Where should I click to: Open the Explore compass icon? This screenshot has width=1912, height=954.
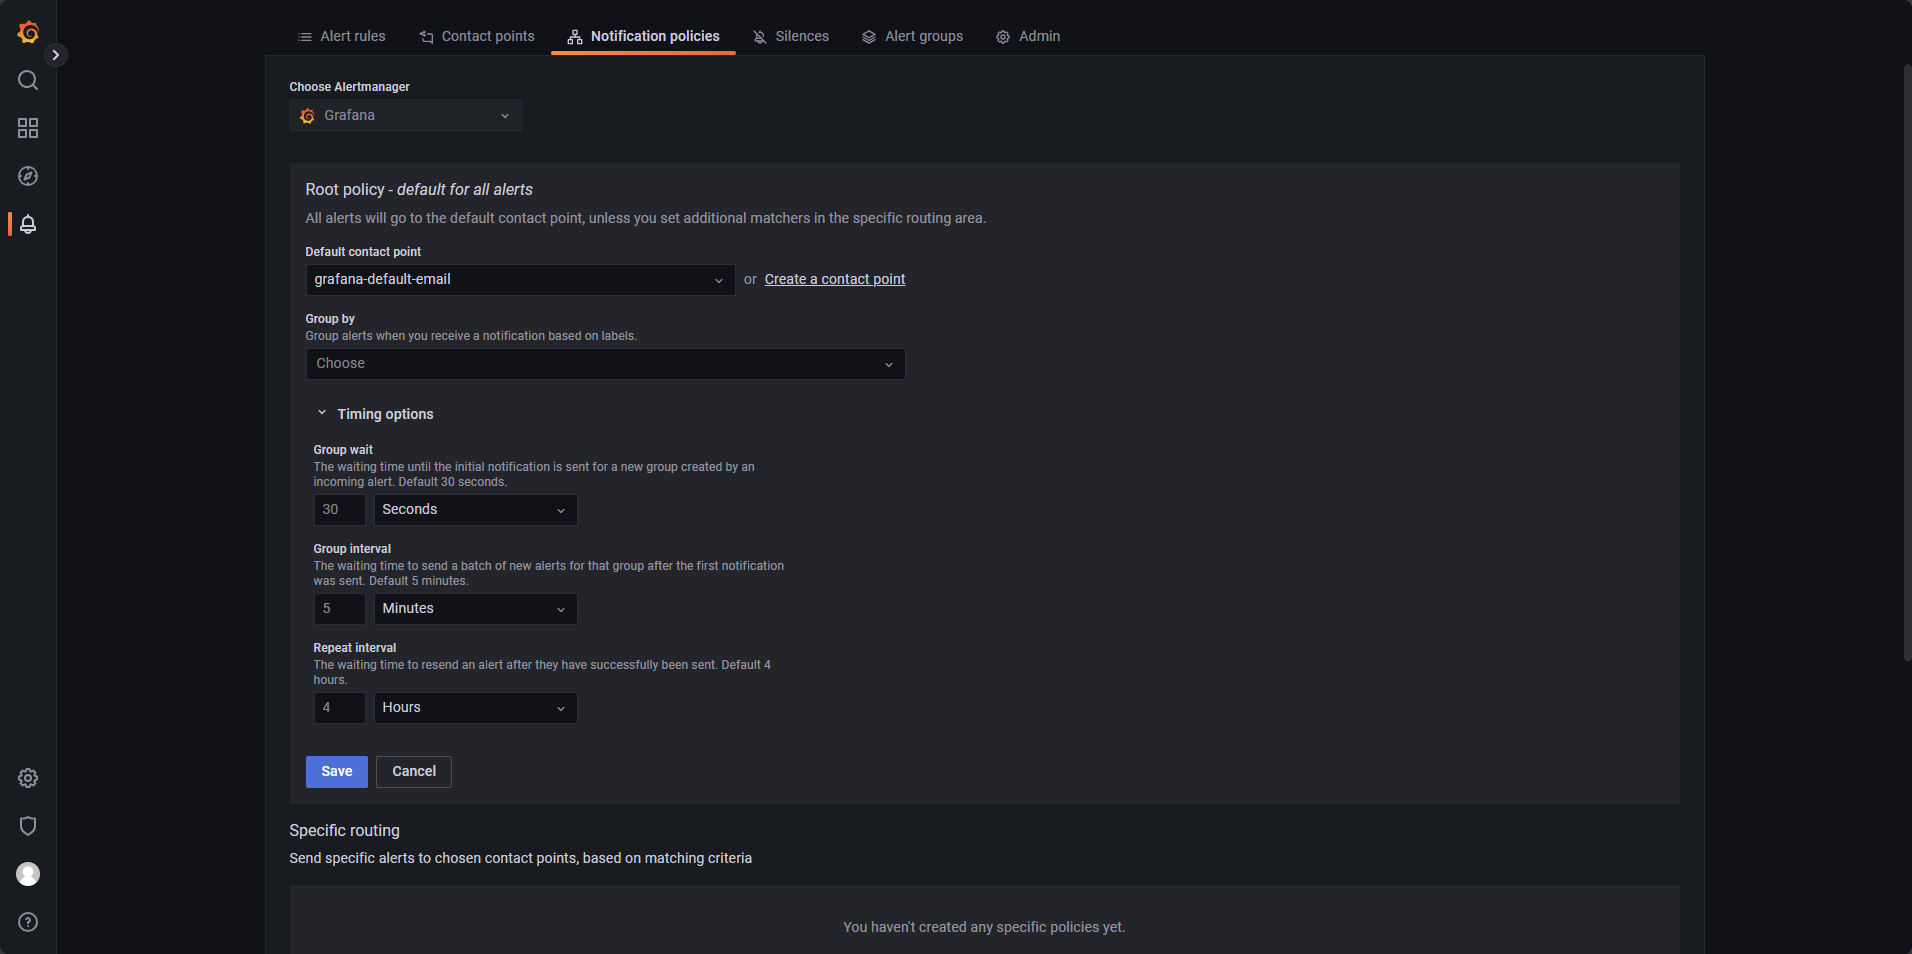click(x=28, y=176)
